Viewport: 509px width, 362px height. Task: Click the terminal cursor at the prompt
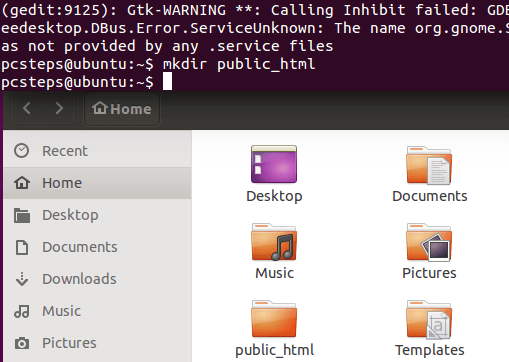click(167, 81)
